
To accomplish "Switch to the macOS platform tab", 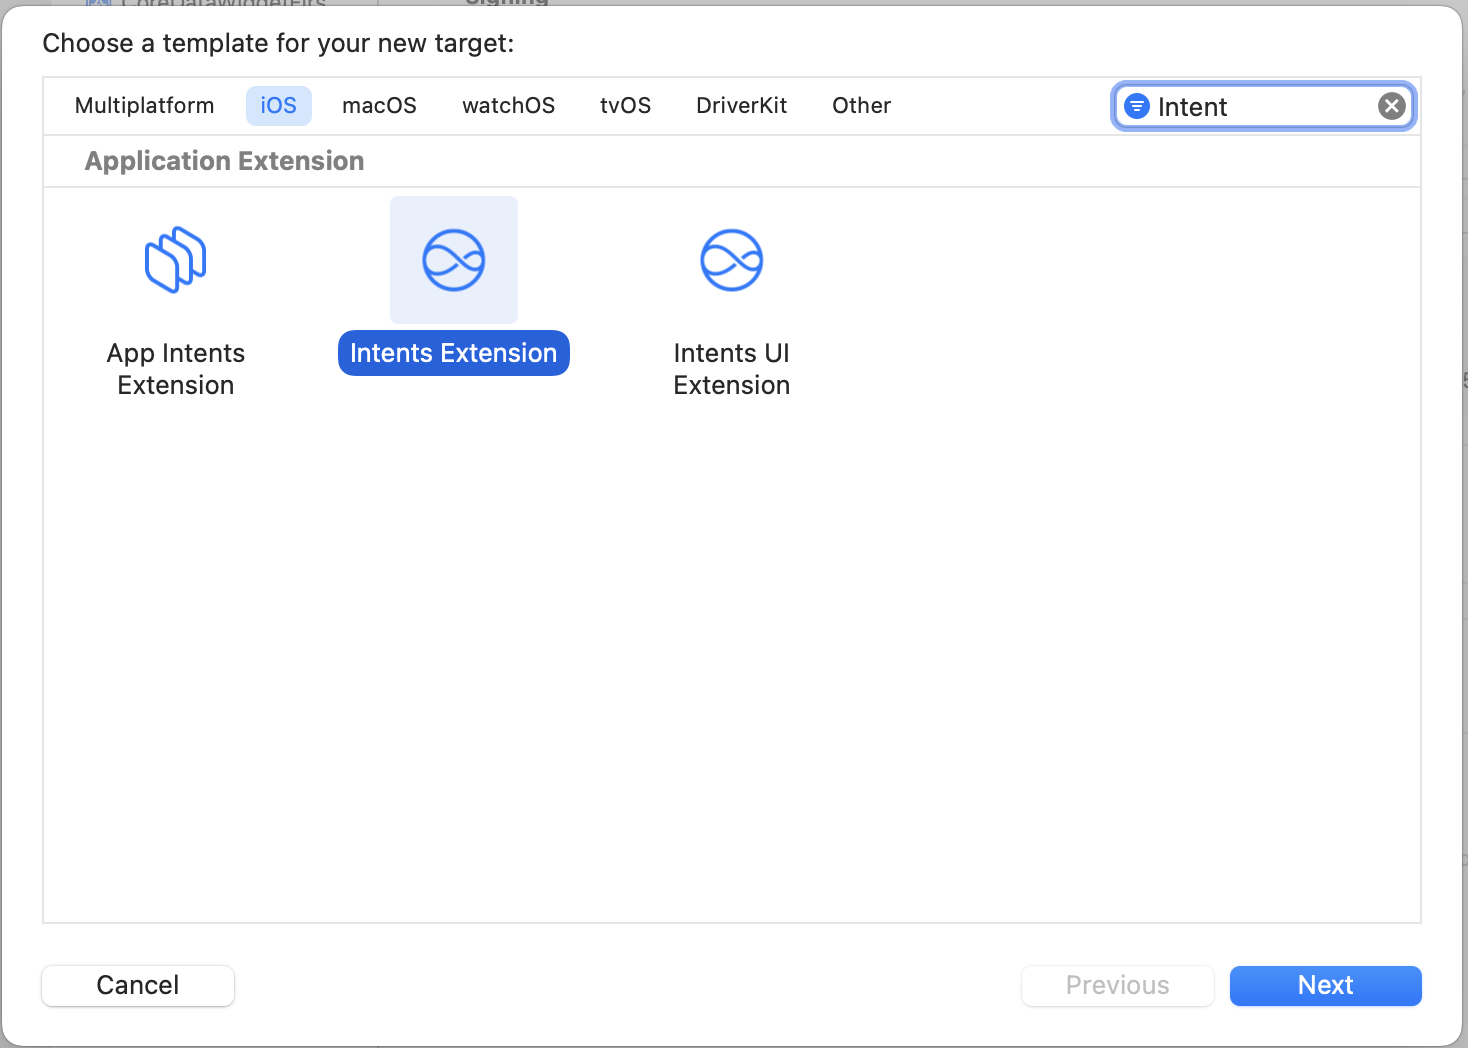I will (x=379, y=105).
